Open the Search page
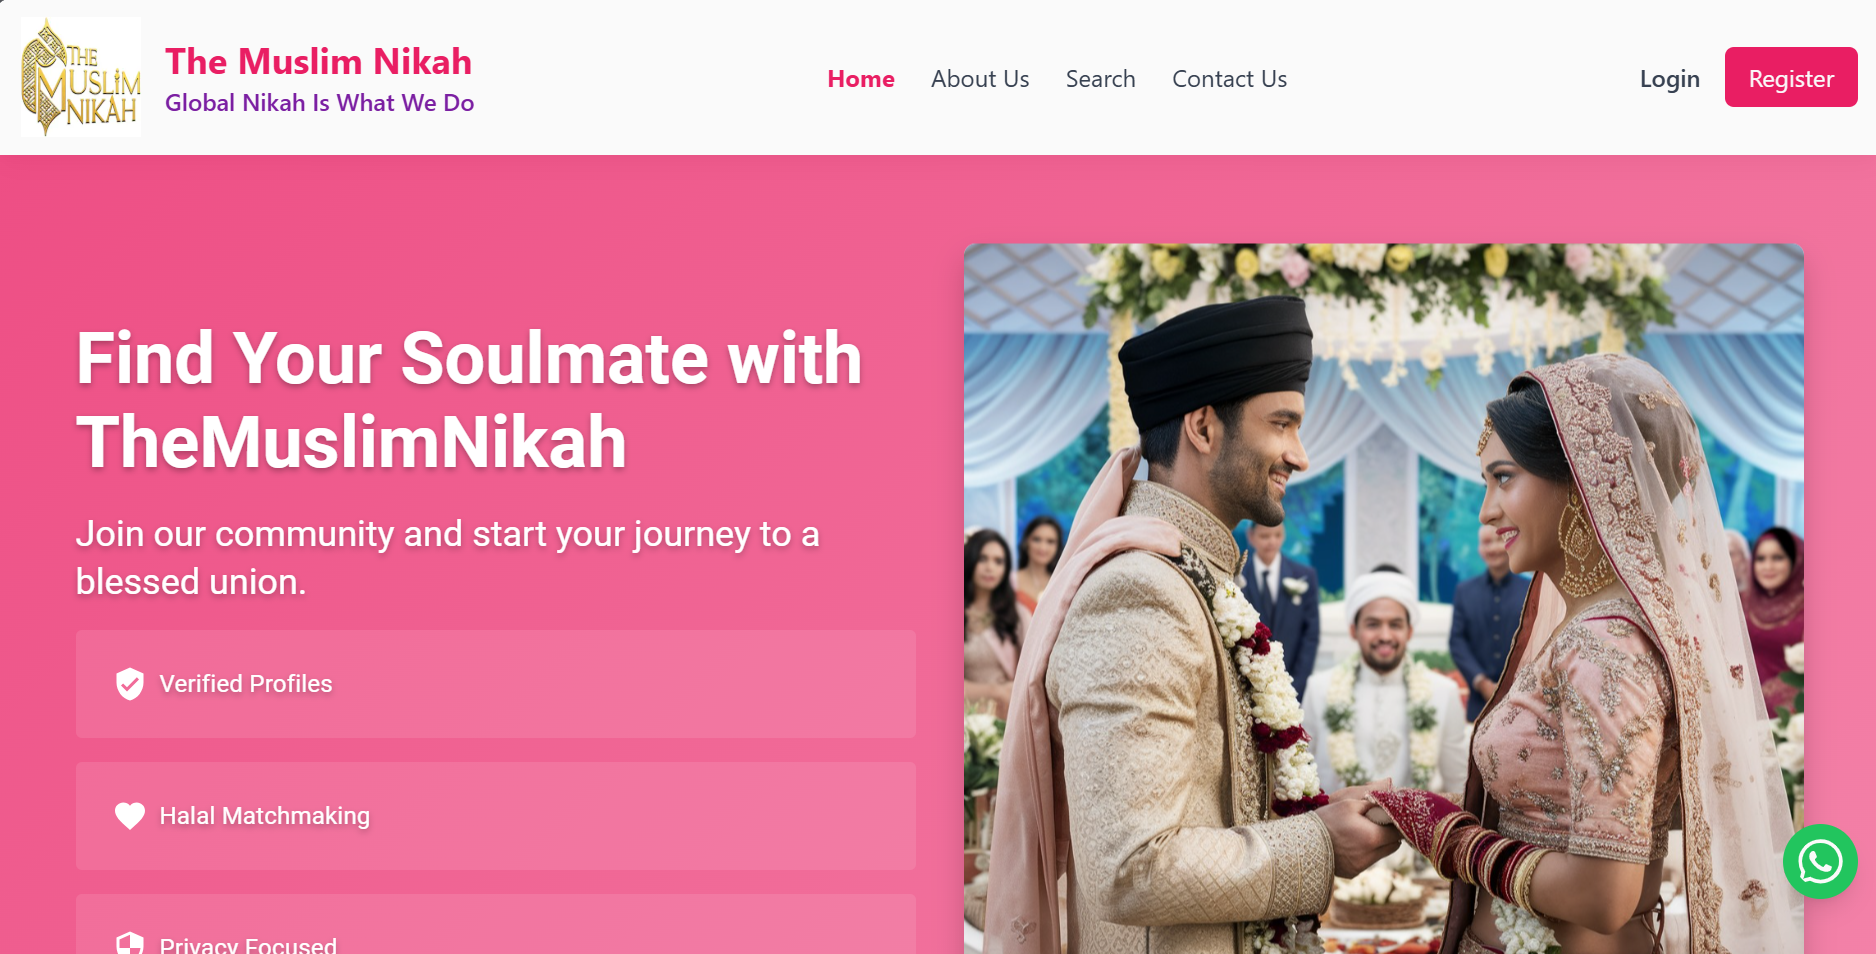This screenshot has height=954, width=1876. [1100, 79]
